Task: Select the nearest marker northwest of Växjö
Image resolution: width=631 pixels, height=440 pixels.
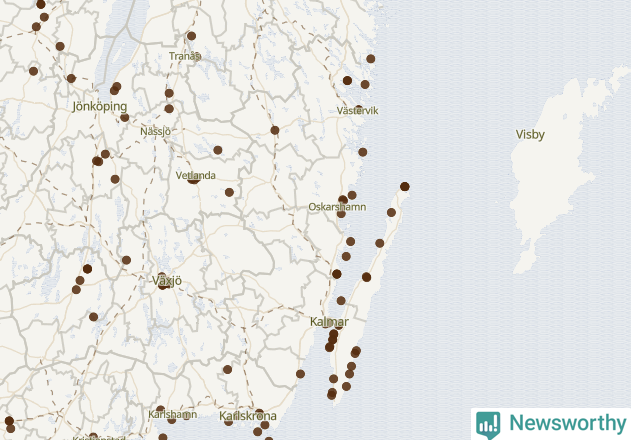Action: click(x=126, y=260)
